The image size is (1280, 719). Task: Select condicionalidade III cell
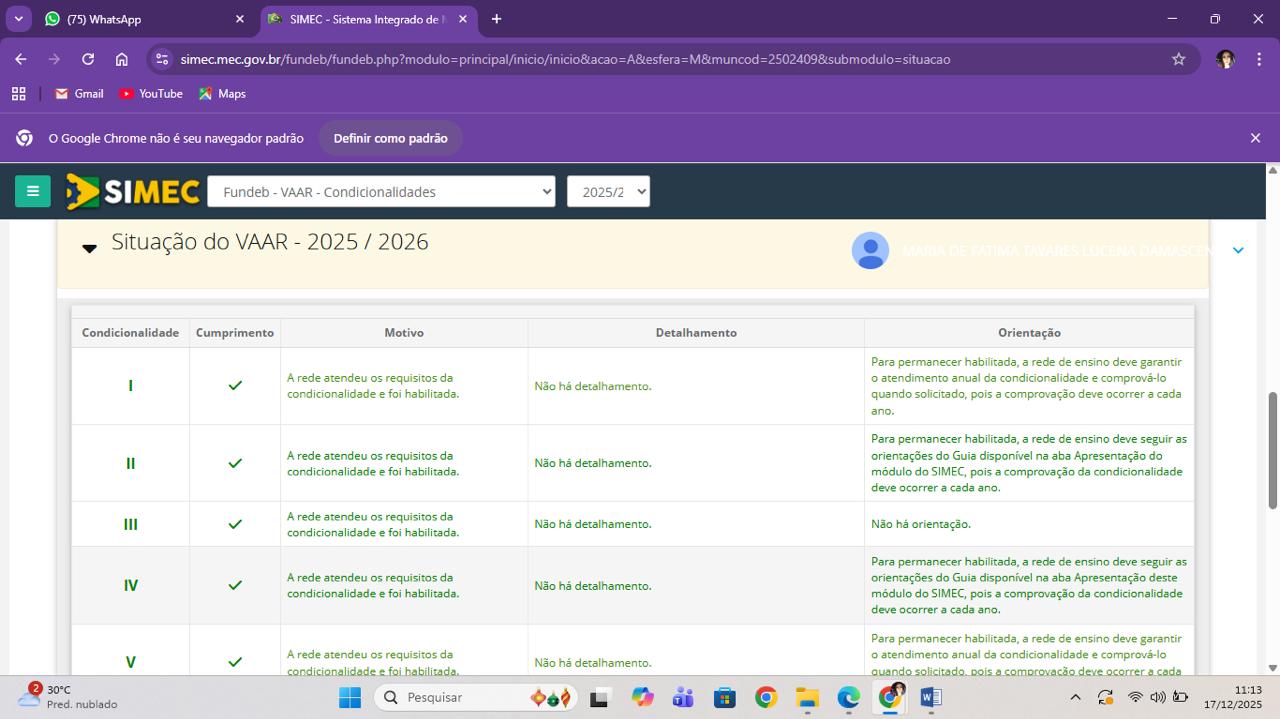point(130,524)
